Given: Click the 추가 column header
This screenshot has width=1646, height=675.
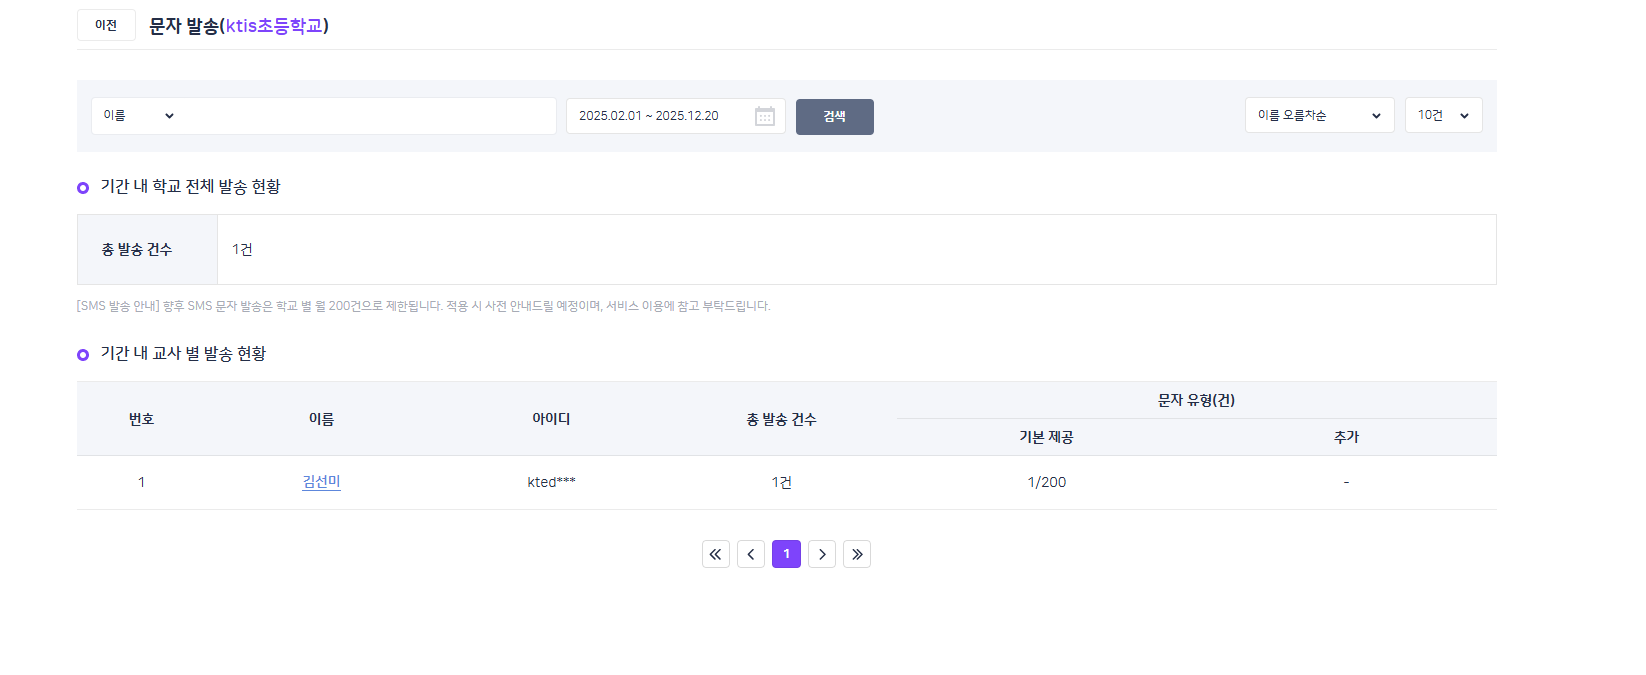Looking at the screenshot, I should (x=1346, y=437).
